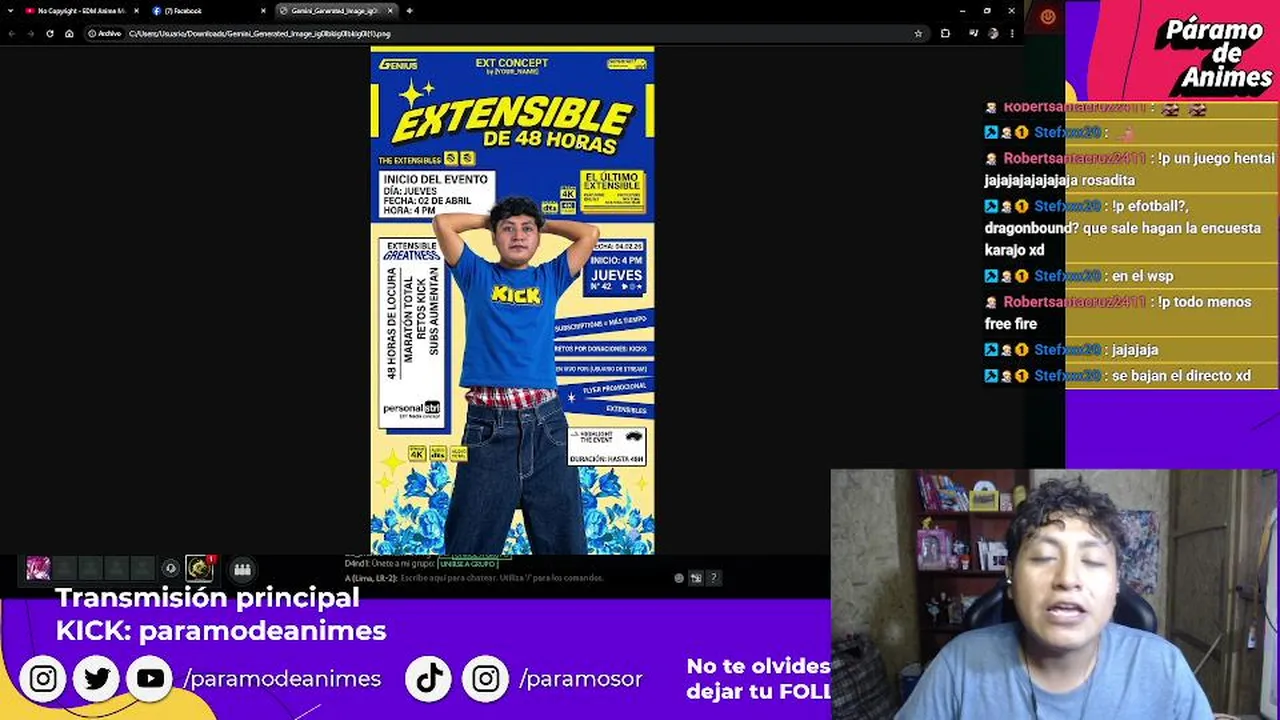This screenshot has height=720, width=1280.
Task: Click chat message 'se bajan el directo xd'
Action: pos(1181,376)
